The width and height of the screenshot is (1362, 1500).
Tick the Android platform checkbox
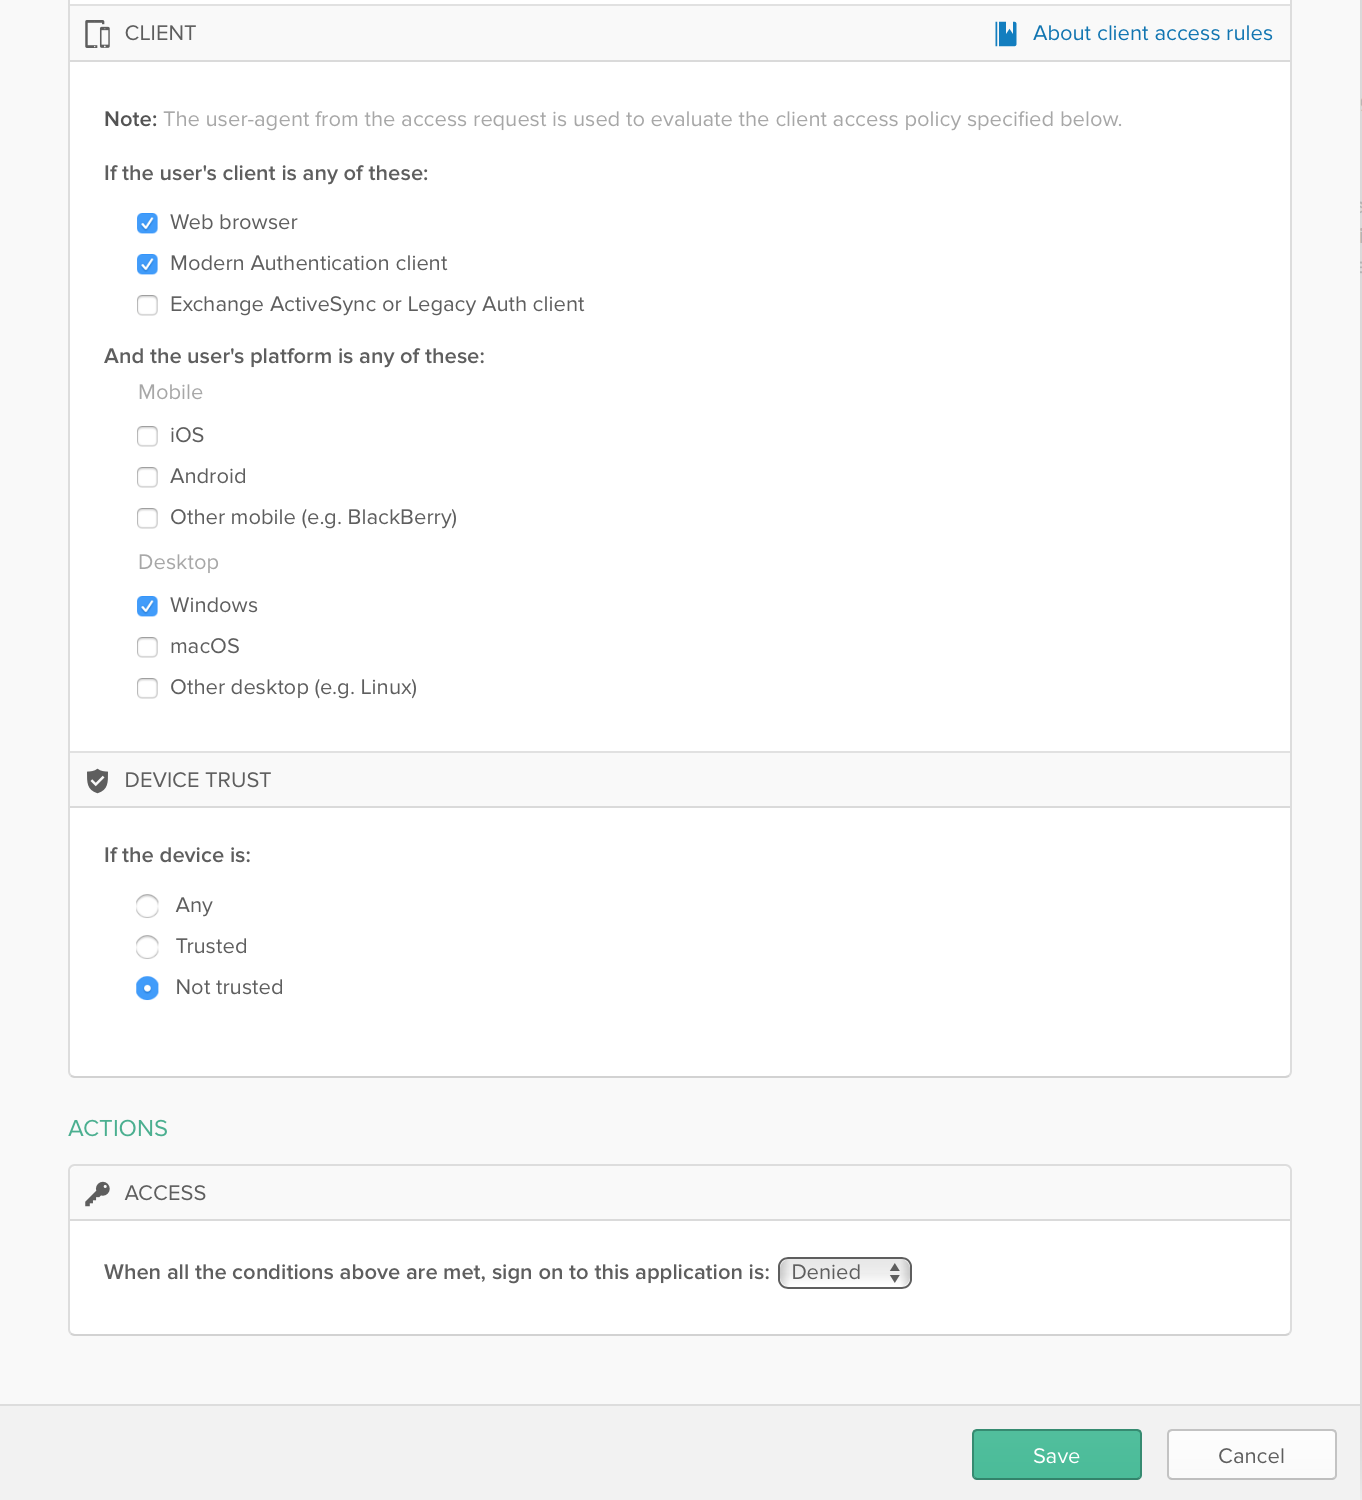click(147, 477)
